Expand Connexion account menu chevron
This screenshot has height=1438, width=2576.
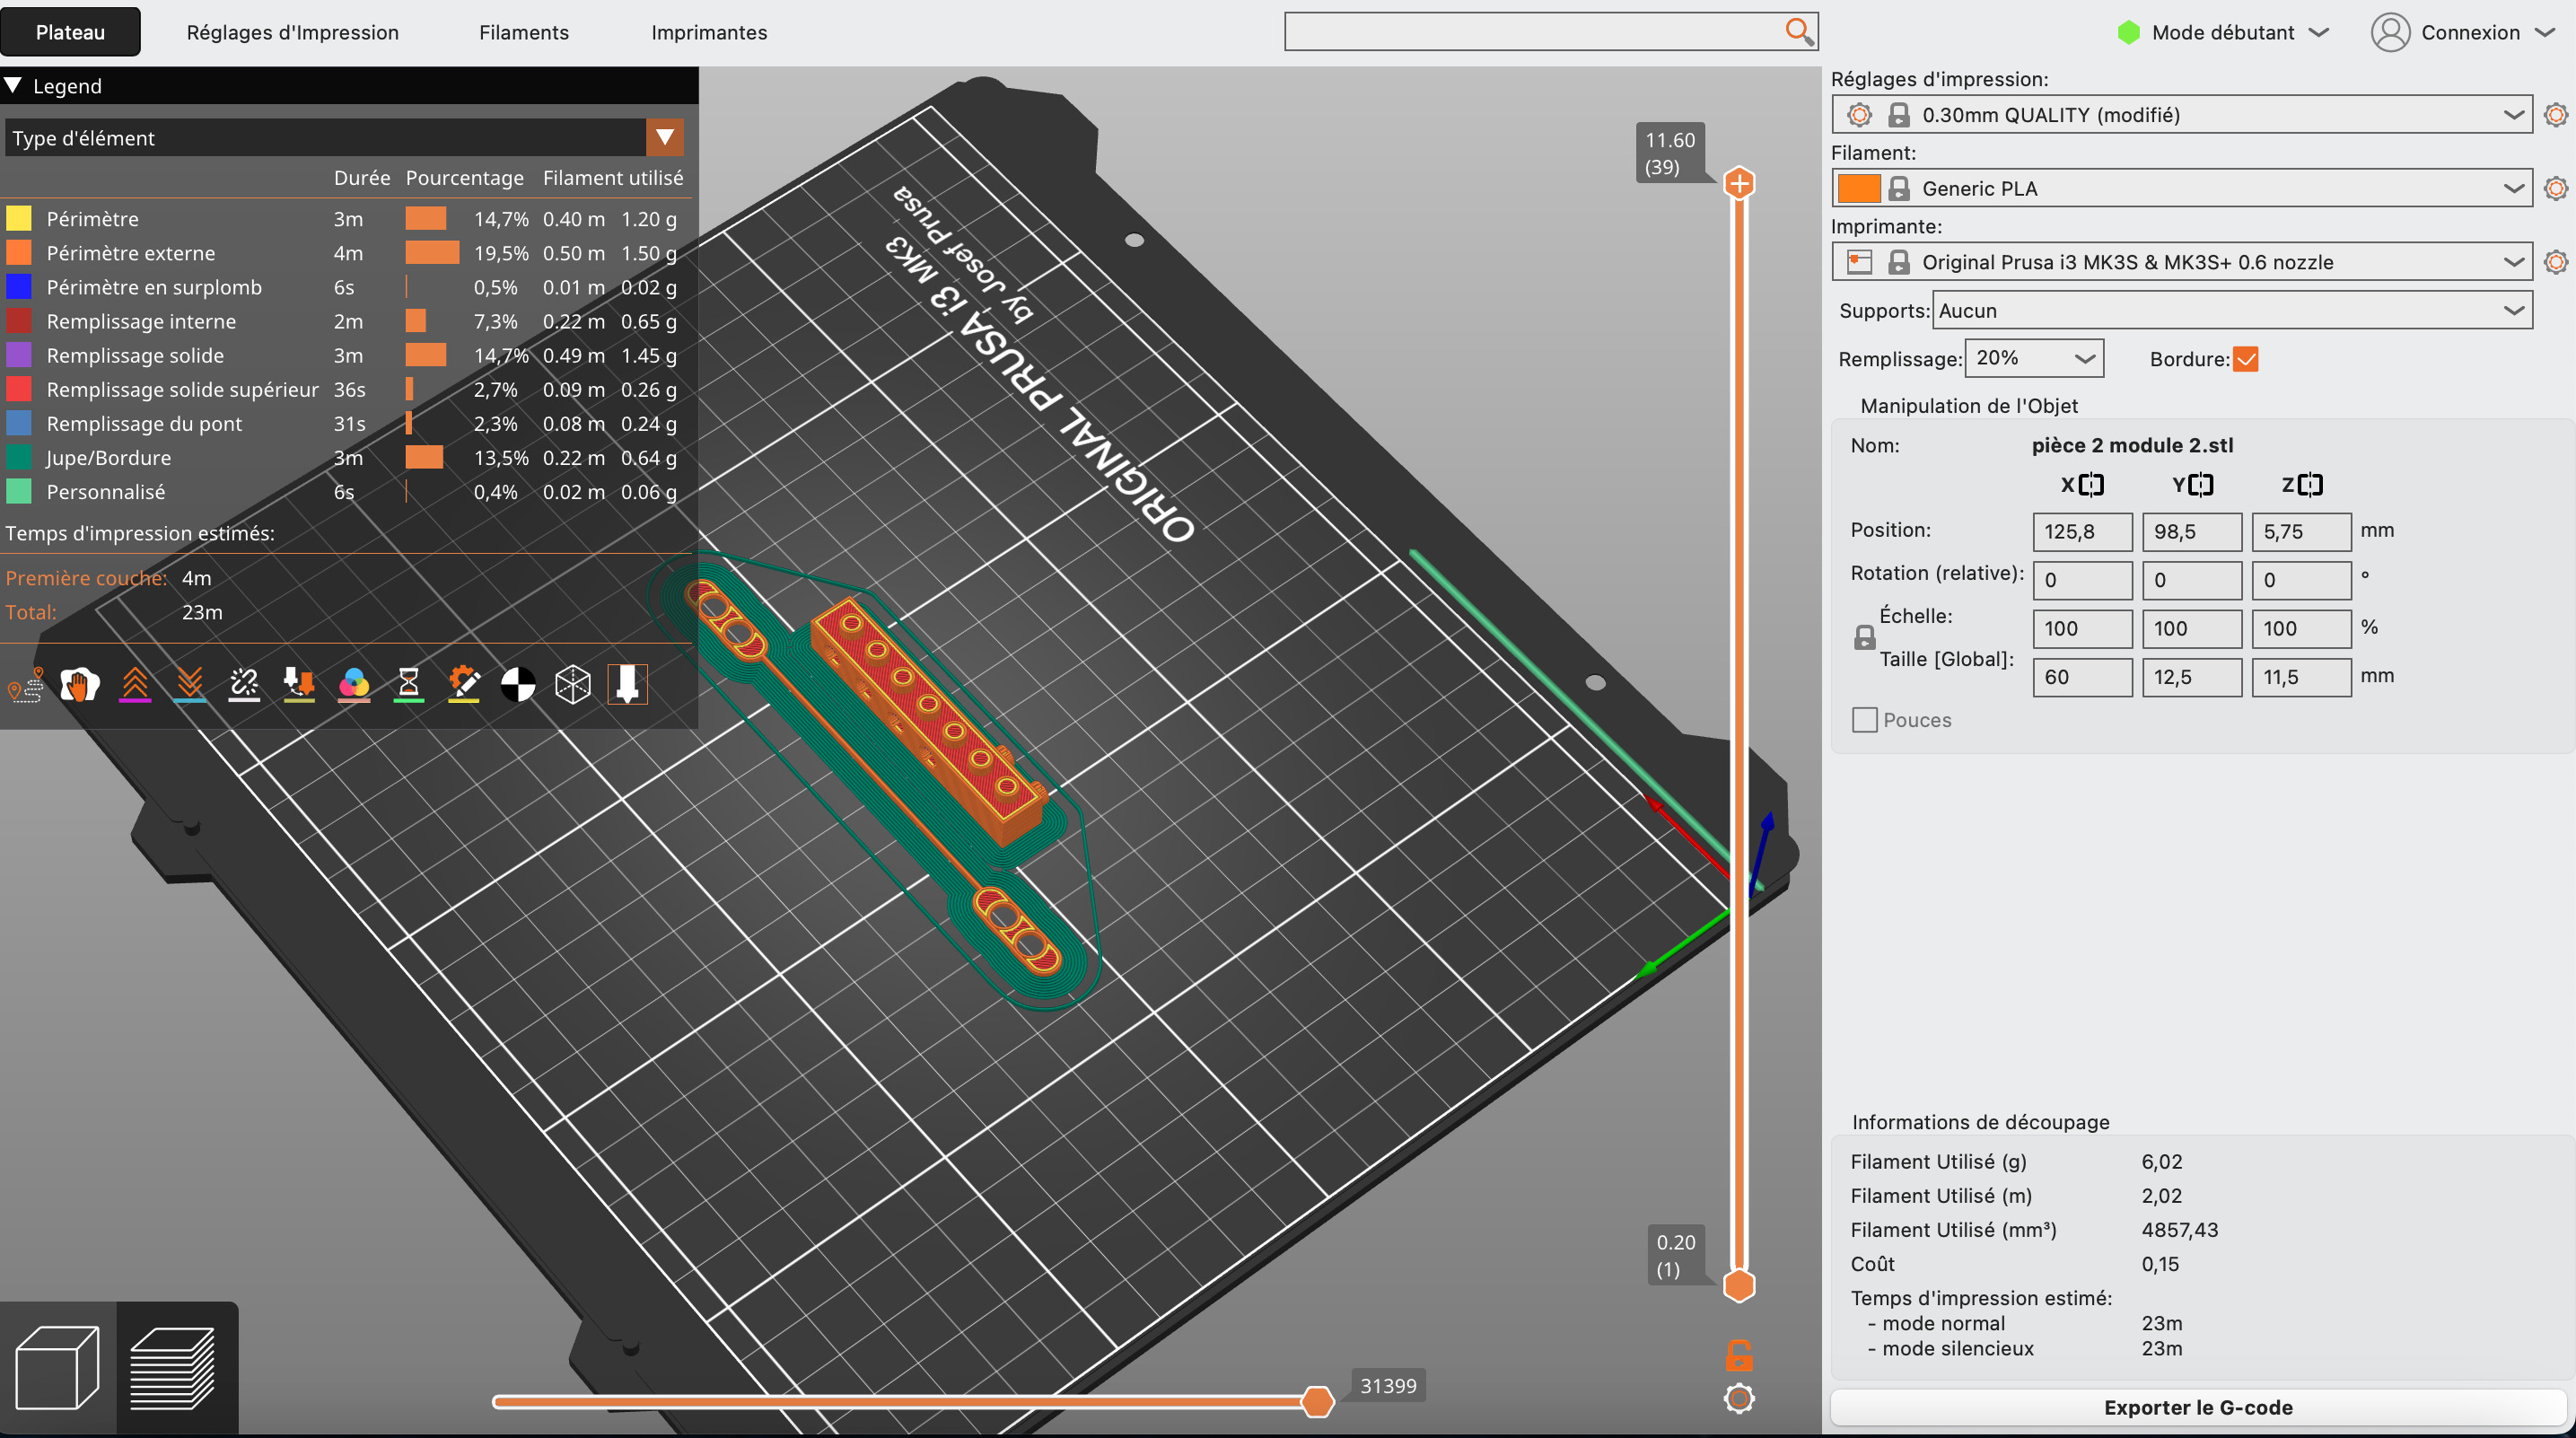pos(2545,33)
